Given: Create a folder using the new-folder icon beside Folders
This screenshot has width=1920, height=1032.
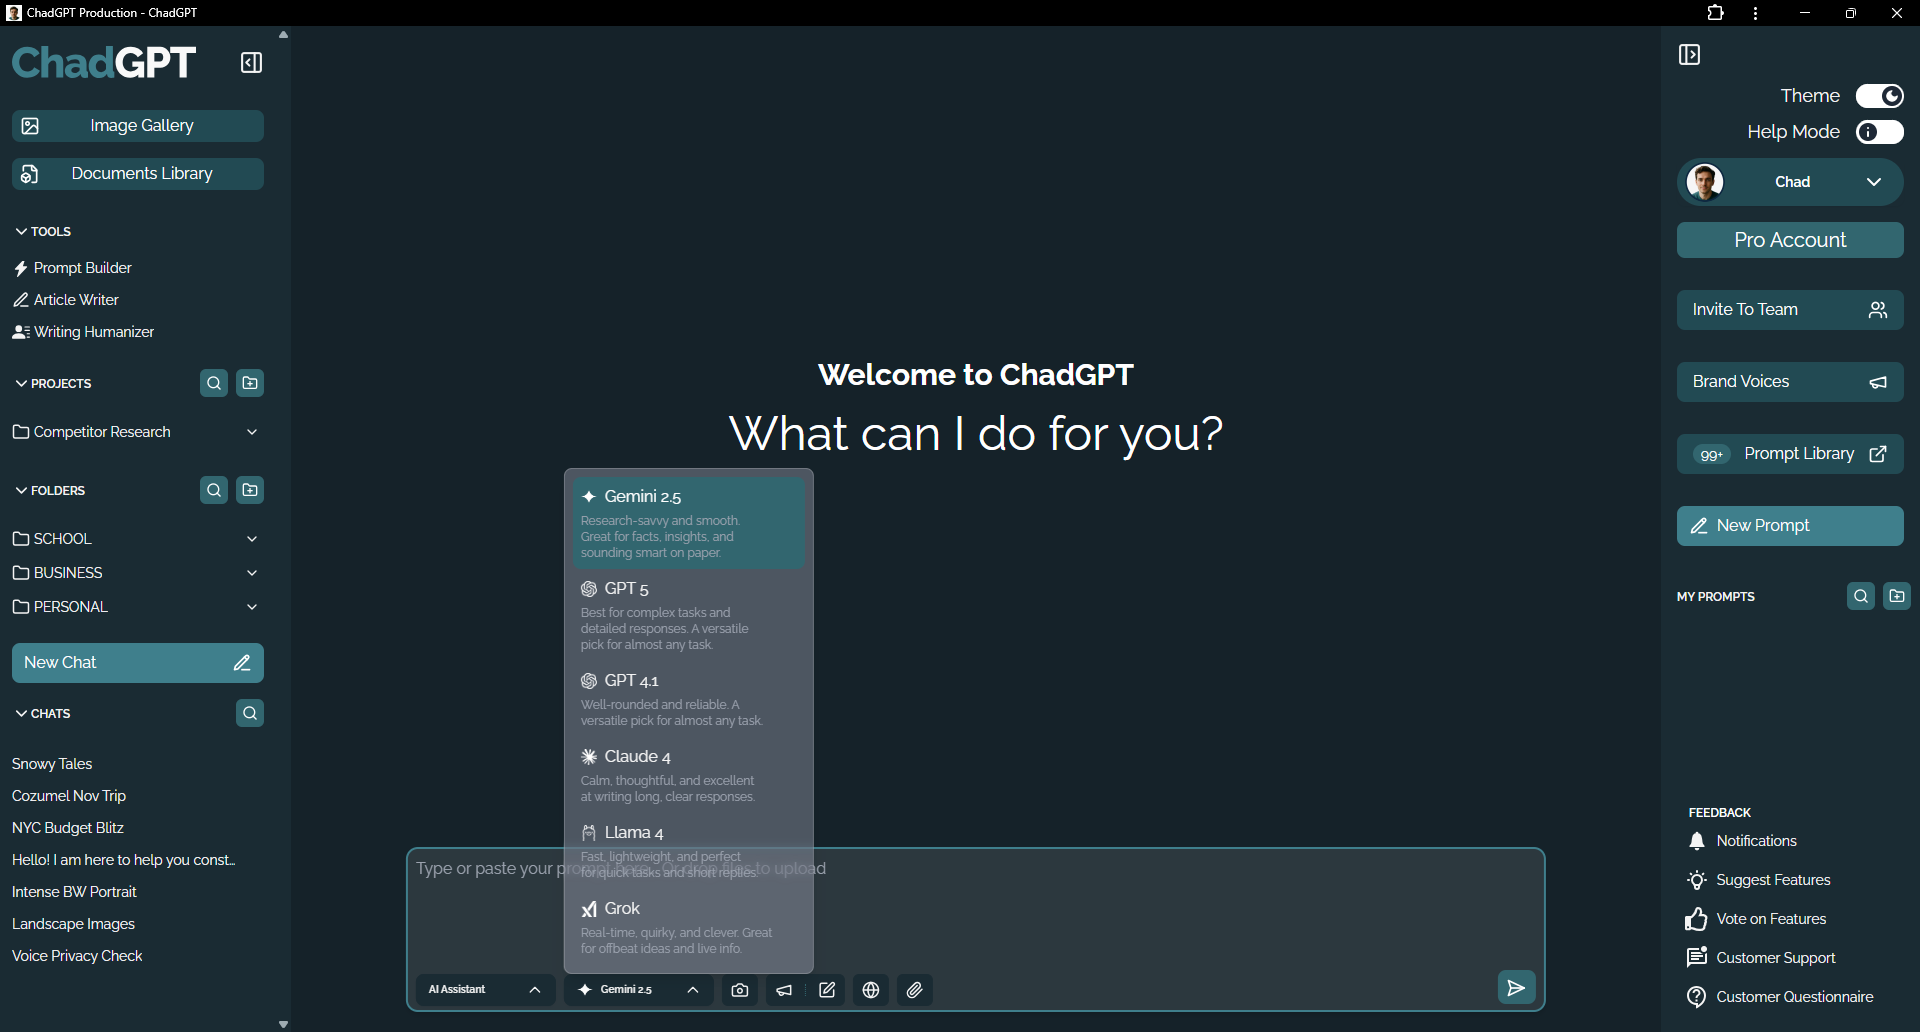Looking at the screenshot, I should pyautogui.click(x=249, y=490).
